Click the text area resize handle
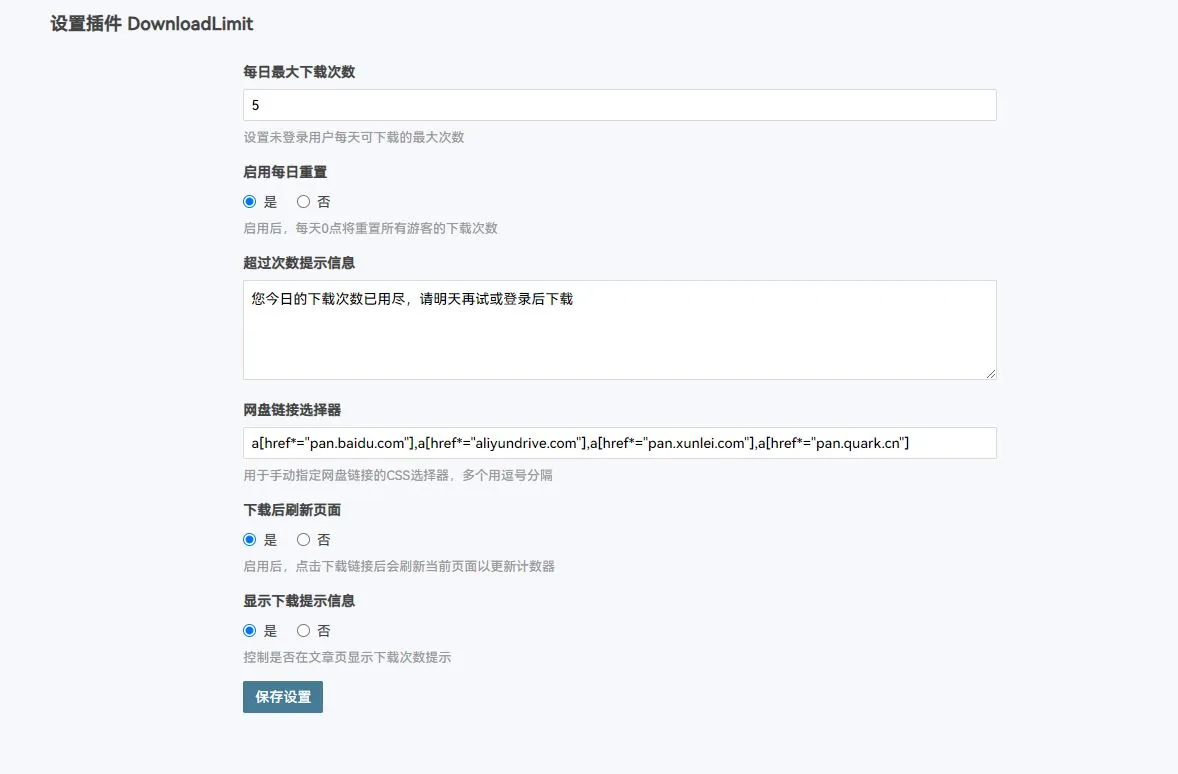Viewport: 1178px width, 774px height. click(x=990, y=373)
